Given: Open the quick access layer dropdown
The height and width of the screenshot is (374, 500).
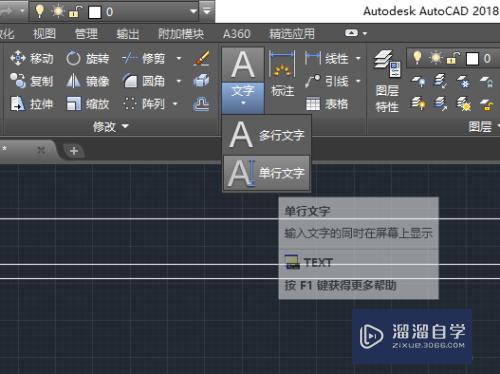Looking at the screenshot, I should (193, 12).
